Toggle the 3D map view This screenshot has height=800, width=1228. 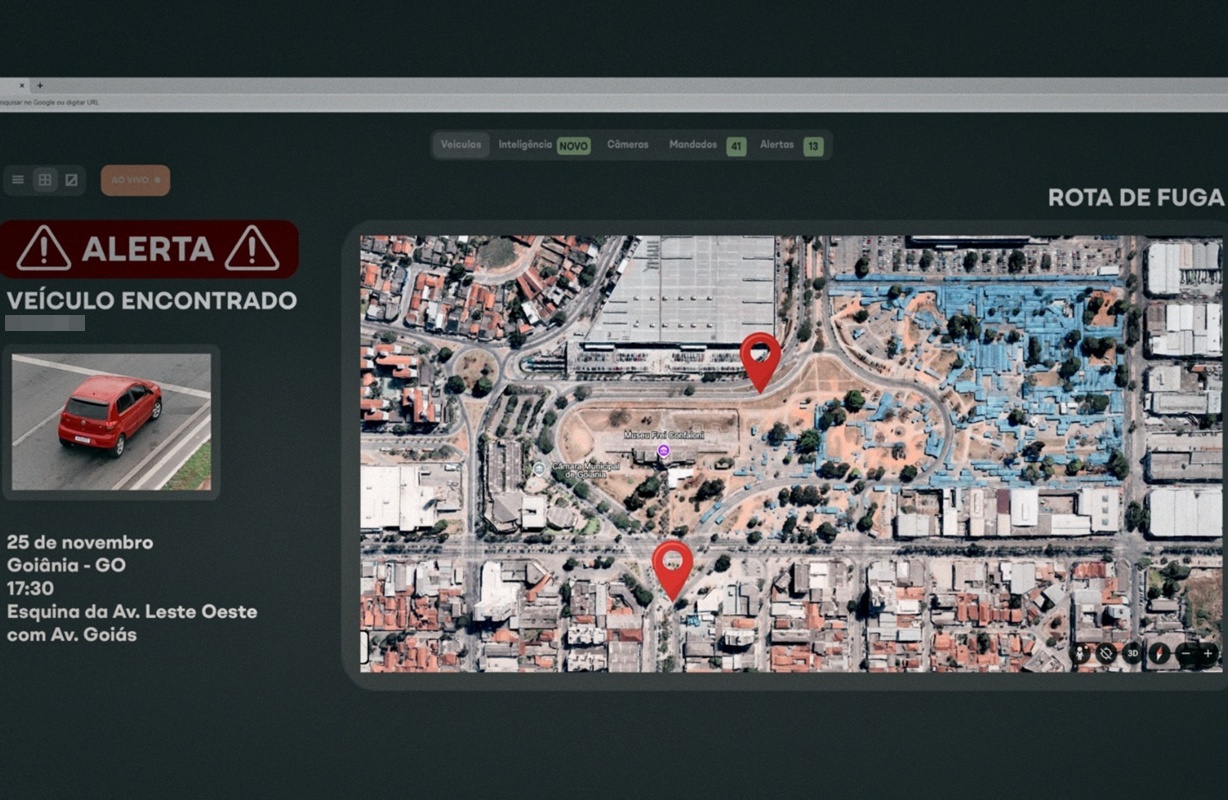pos(1132,654)
